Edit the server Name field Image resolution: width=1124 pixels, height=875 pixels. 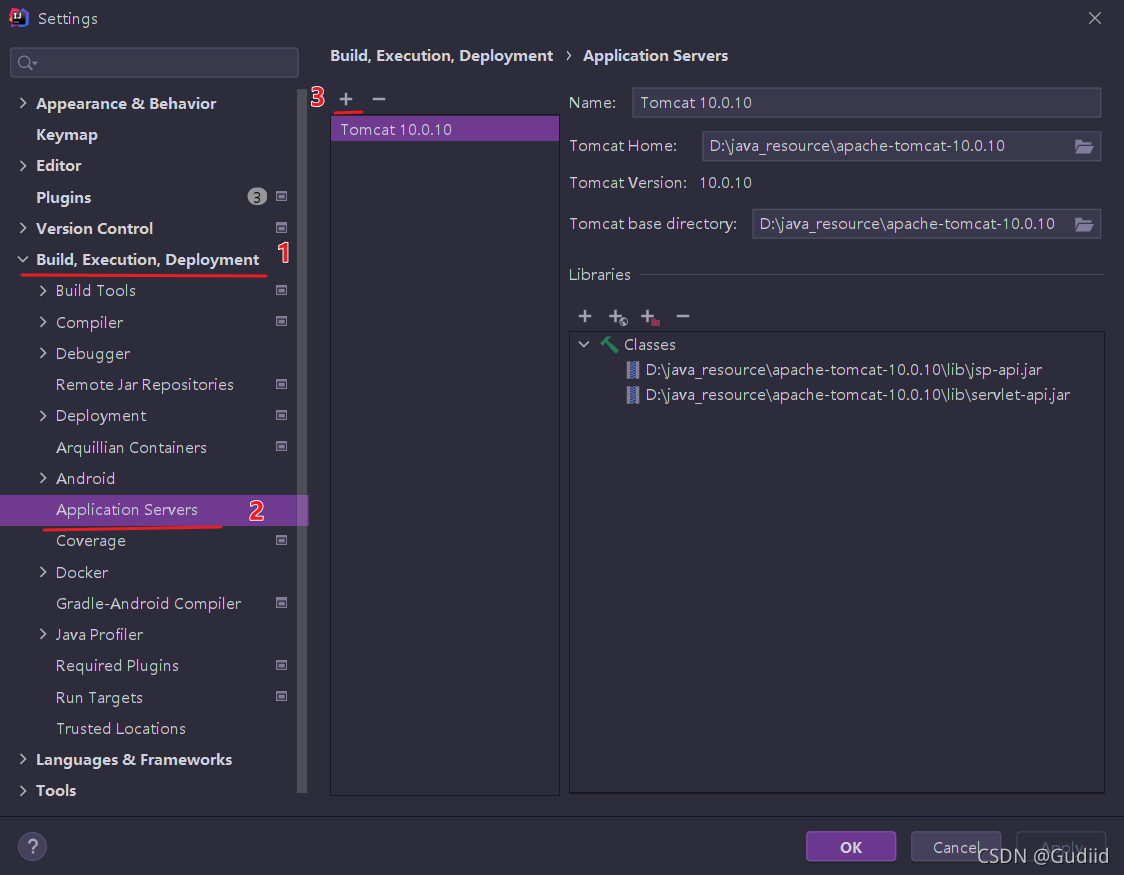866,102
